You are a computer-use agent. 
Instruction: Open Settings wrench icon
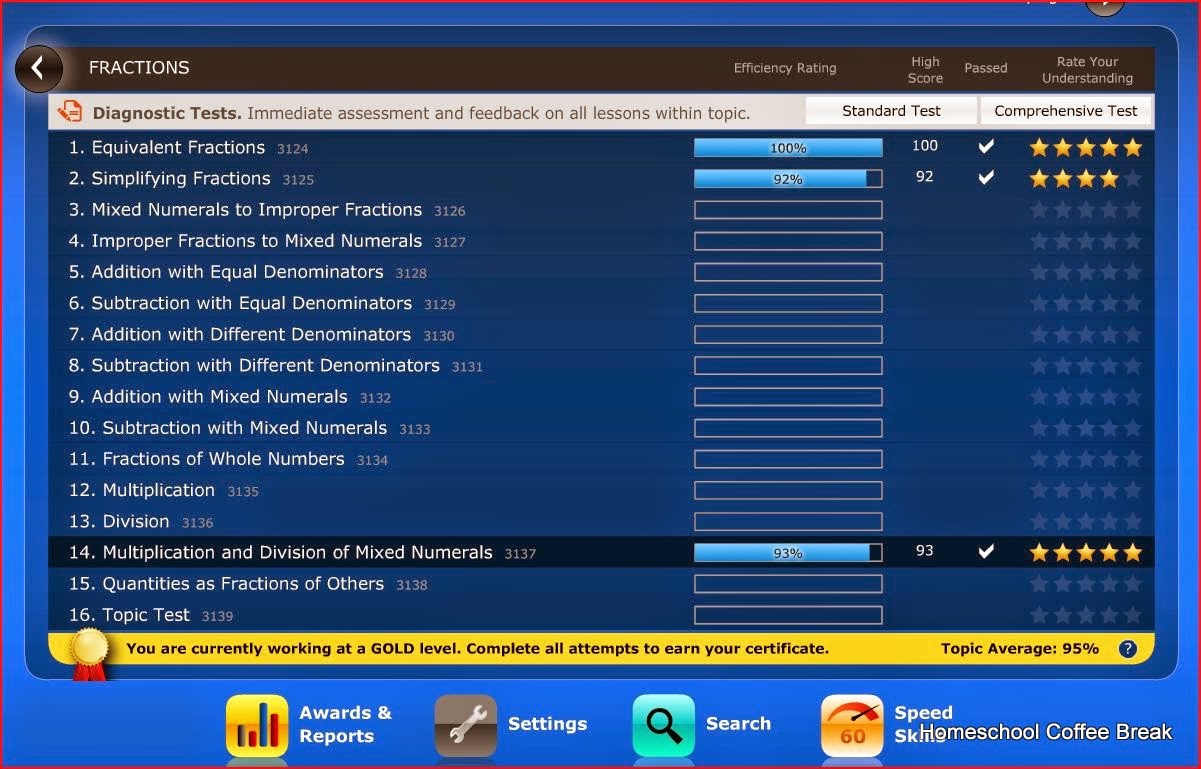tap(465, 725)
